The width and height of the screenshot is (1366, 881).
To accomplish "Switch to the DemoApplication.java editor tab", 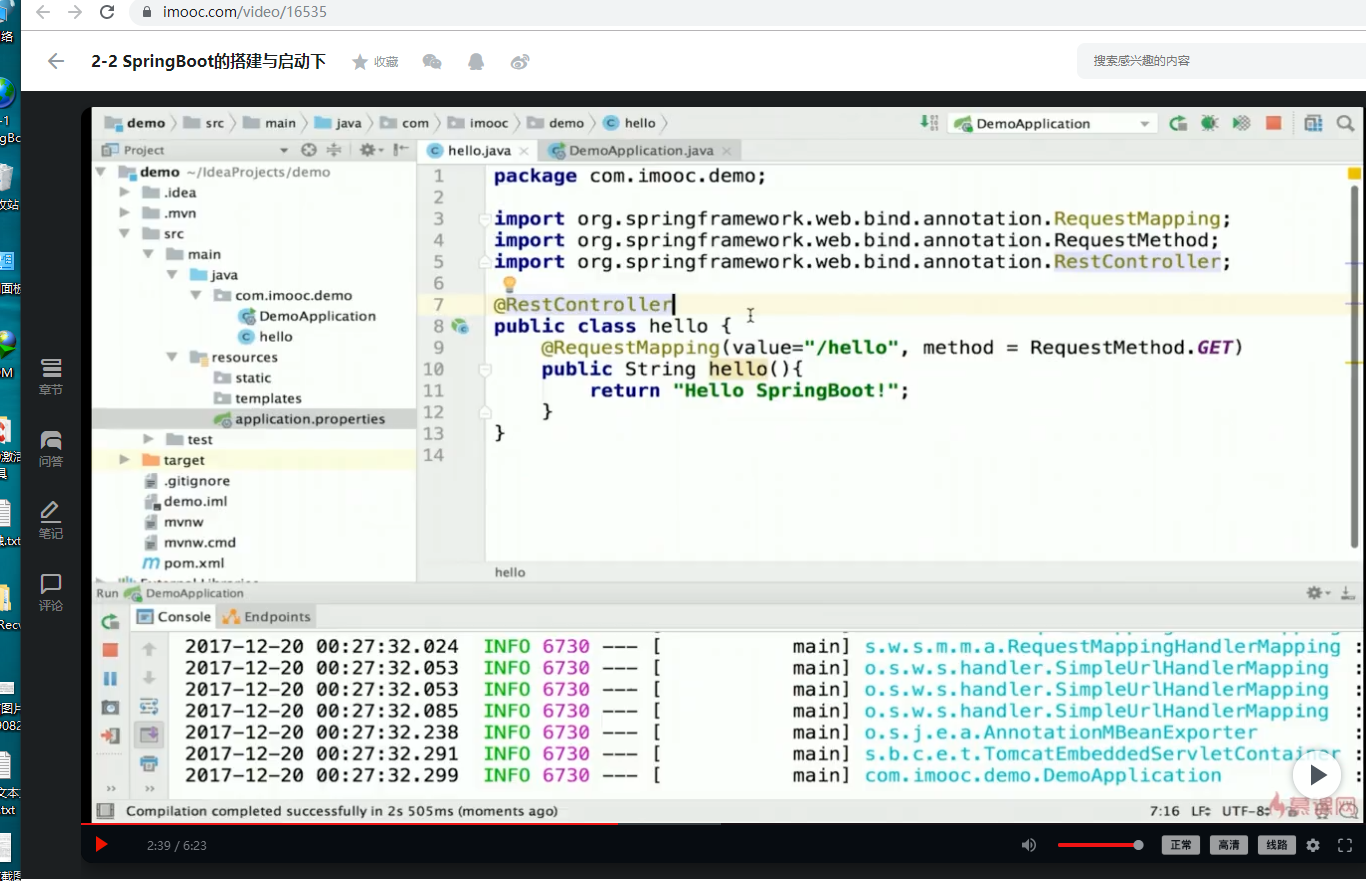I will pyautogui.click(x=641, y=150).
